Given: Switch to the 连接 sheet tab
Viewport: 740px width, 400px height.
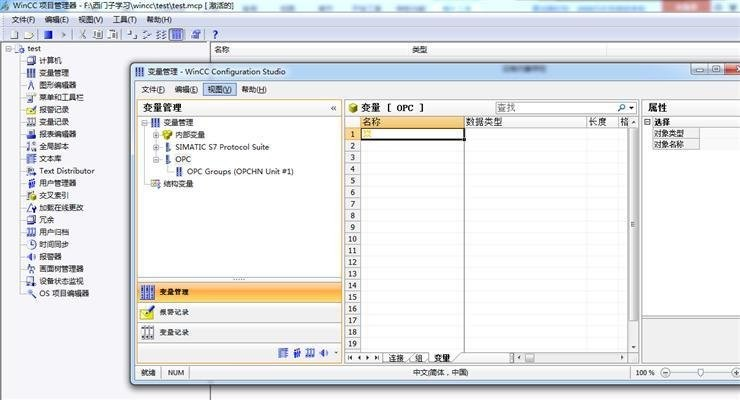Looking at the screenshot, I should point(396,358).
